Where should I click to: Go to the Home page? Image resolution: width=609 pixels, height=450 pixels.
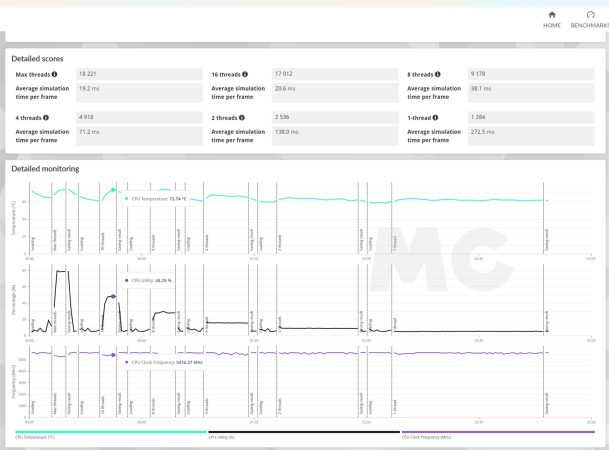tap(551, 20)
